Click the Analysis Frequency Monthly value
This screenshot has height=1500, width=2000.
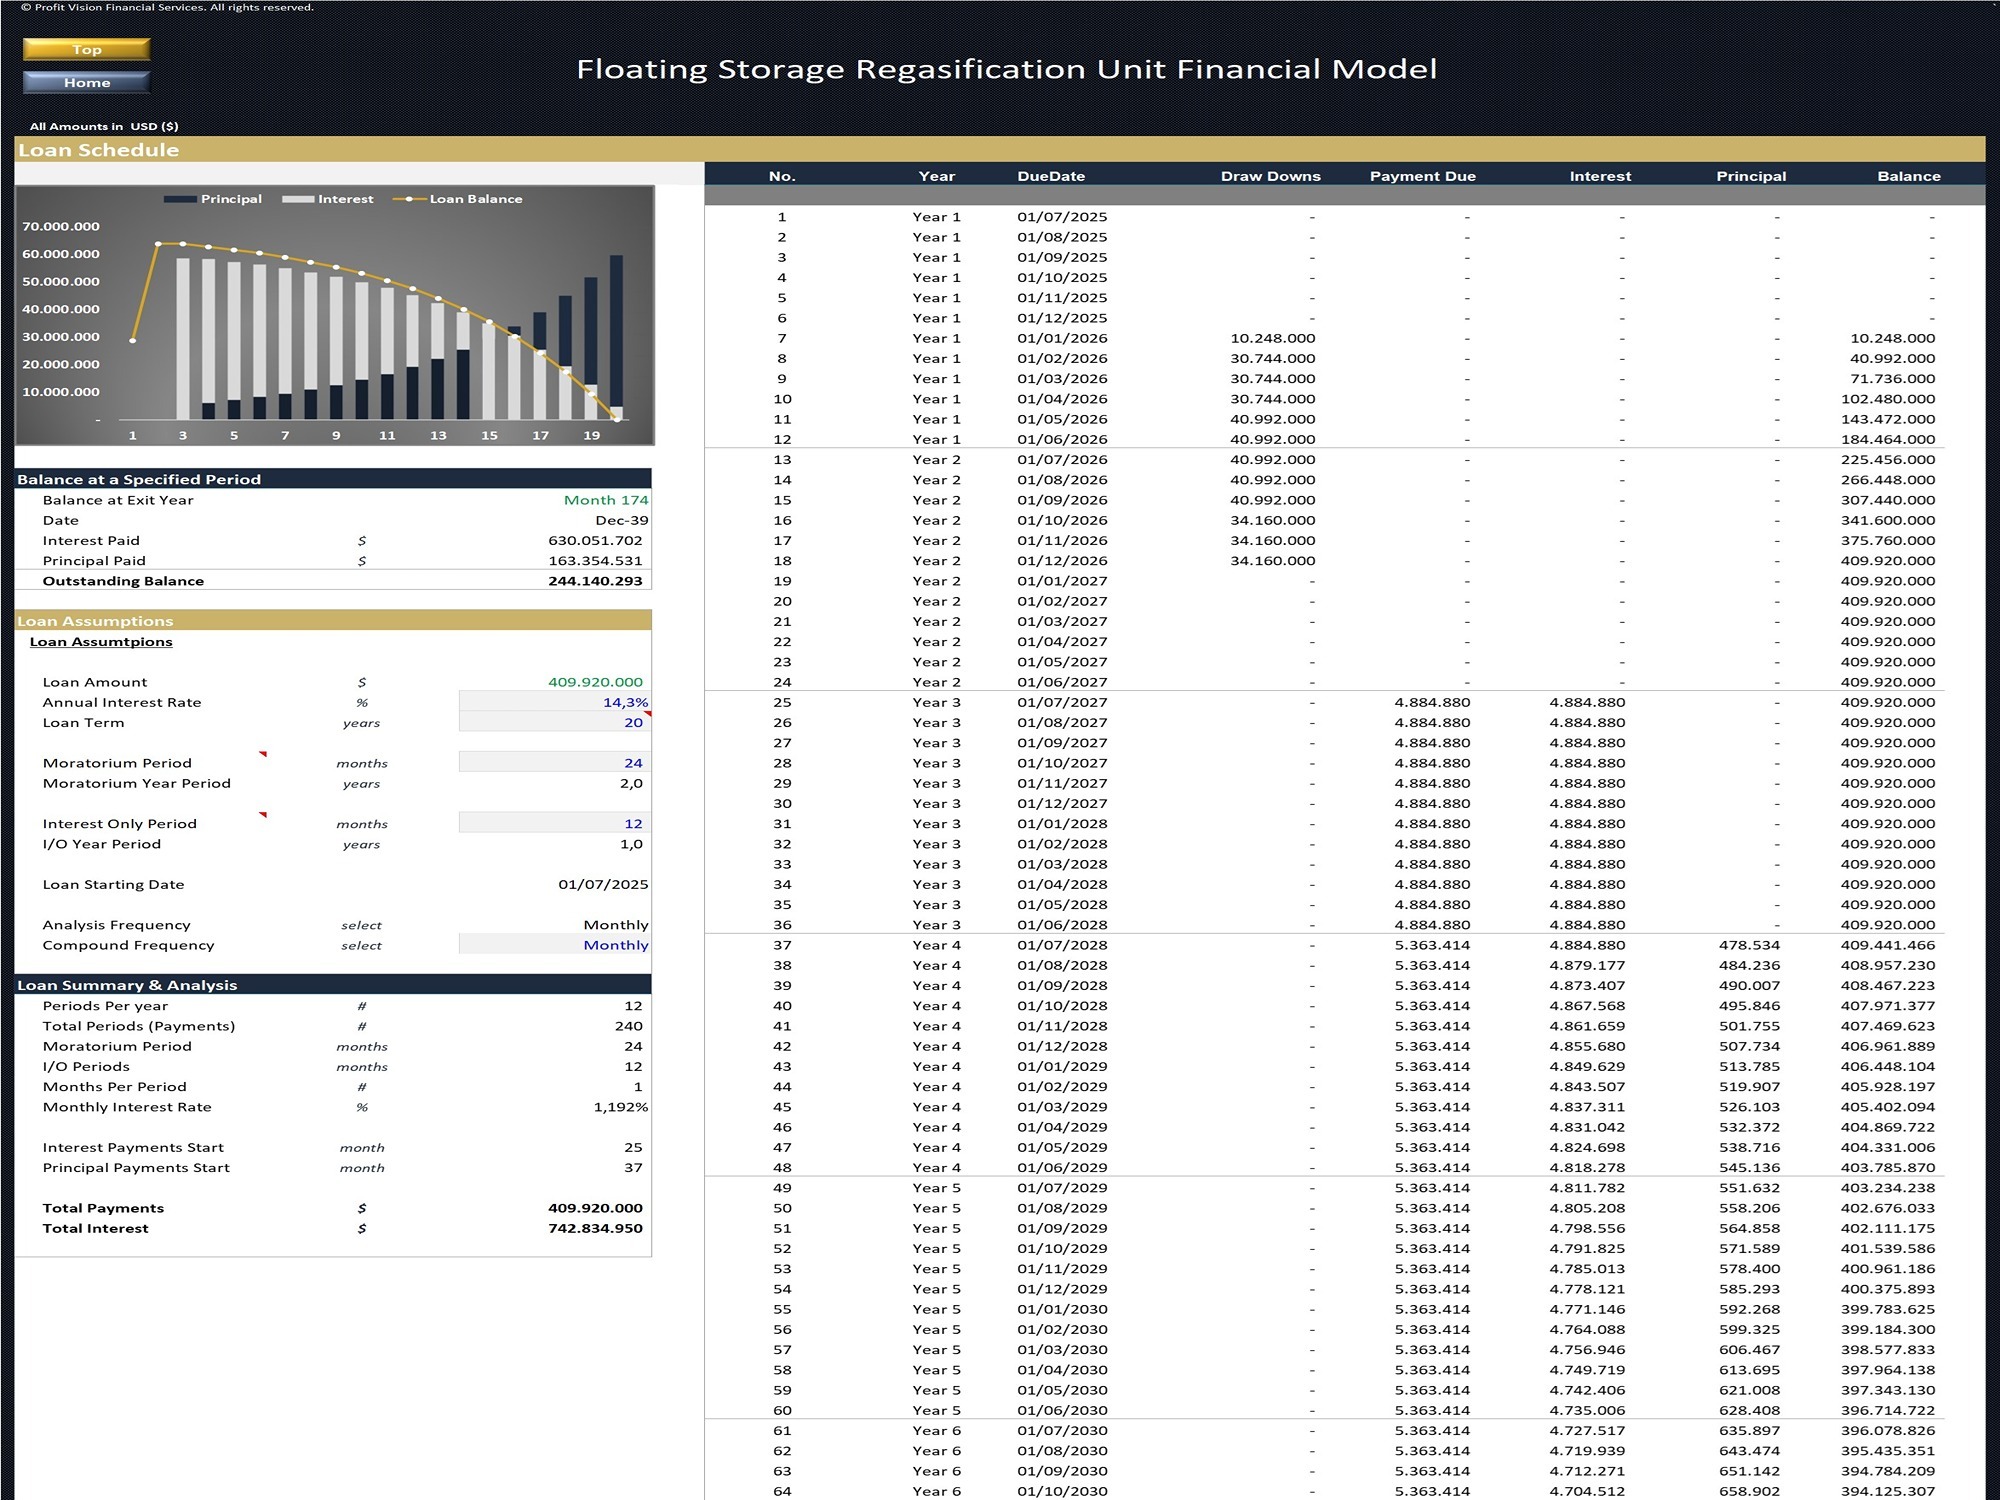coord(616,924)
